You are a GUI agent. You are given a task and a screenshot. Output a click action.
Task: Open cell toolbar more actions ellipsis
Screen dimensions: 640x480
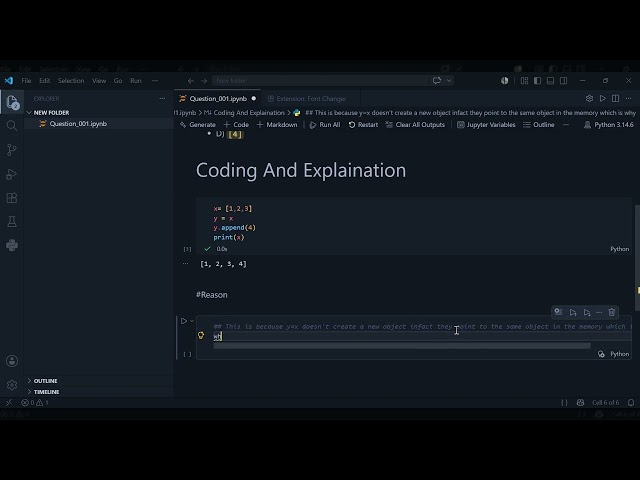pyautogui.click(x=599, y=312)
